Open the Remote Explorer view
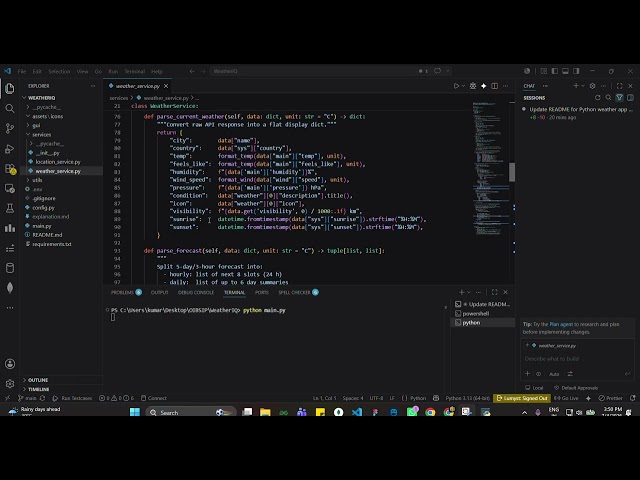640x480 pixels. coord(10,189)
